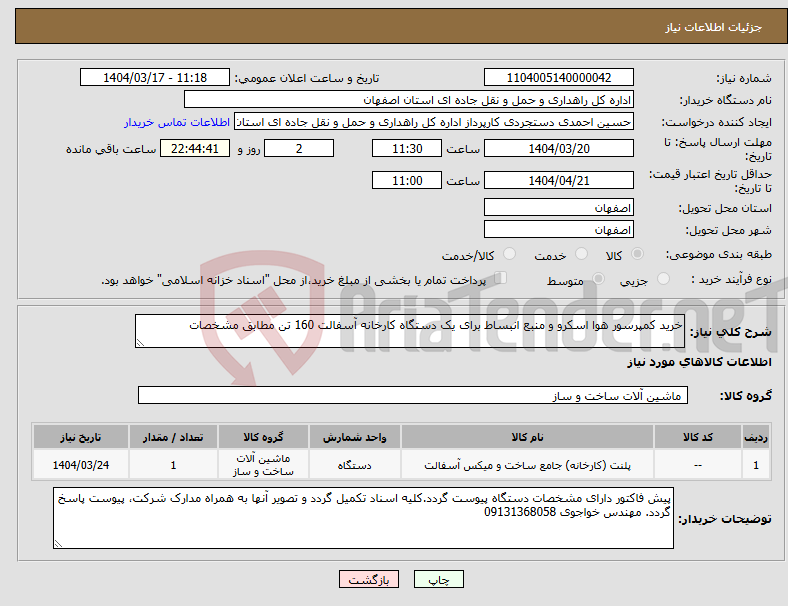This screenshot has width=788, height=606.
Task: Click the شماره نیاز field 1104005140000042
Action: pyautogui.click(x=558, y=78)
